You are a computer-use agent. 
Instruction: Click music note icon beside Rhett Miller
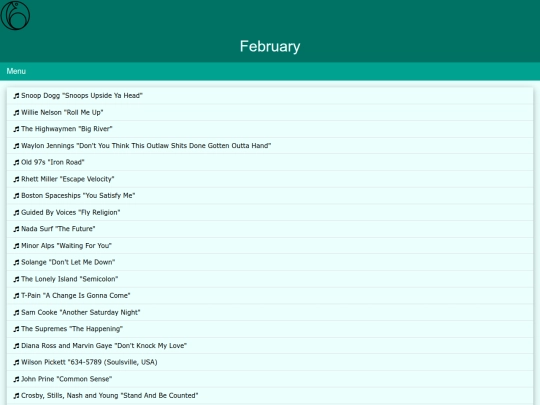16,179
